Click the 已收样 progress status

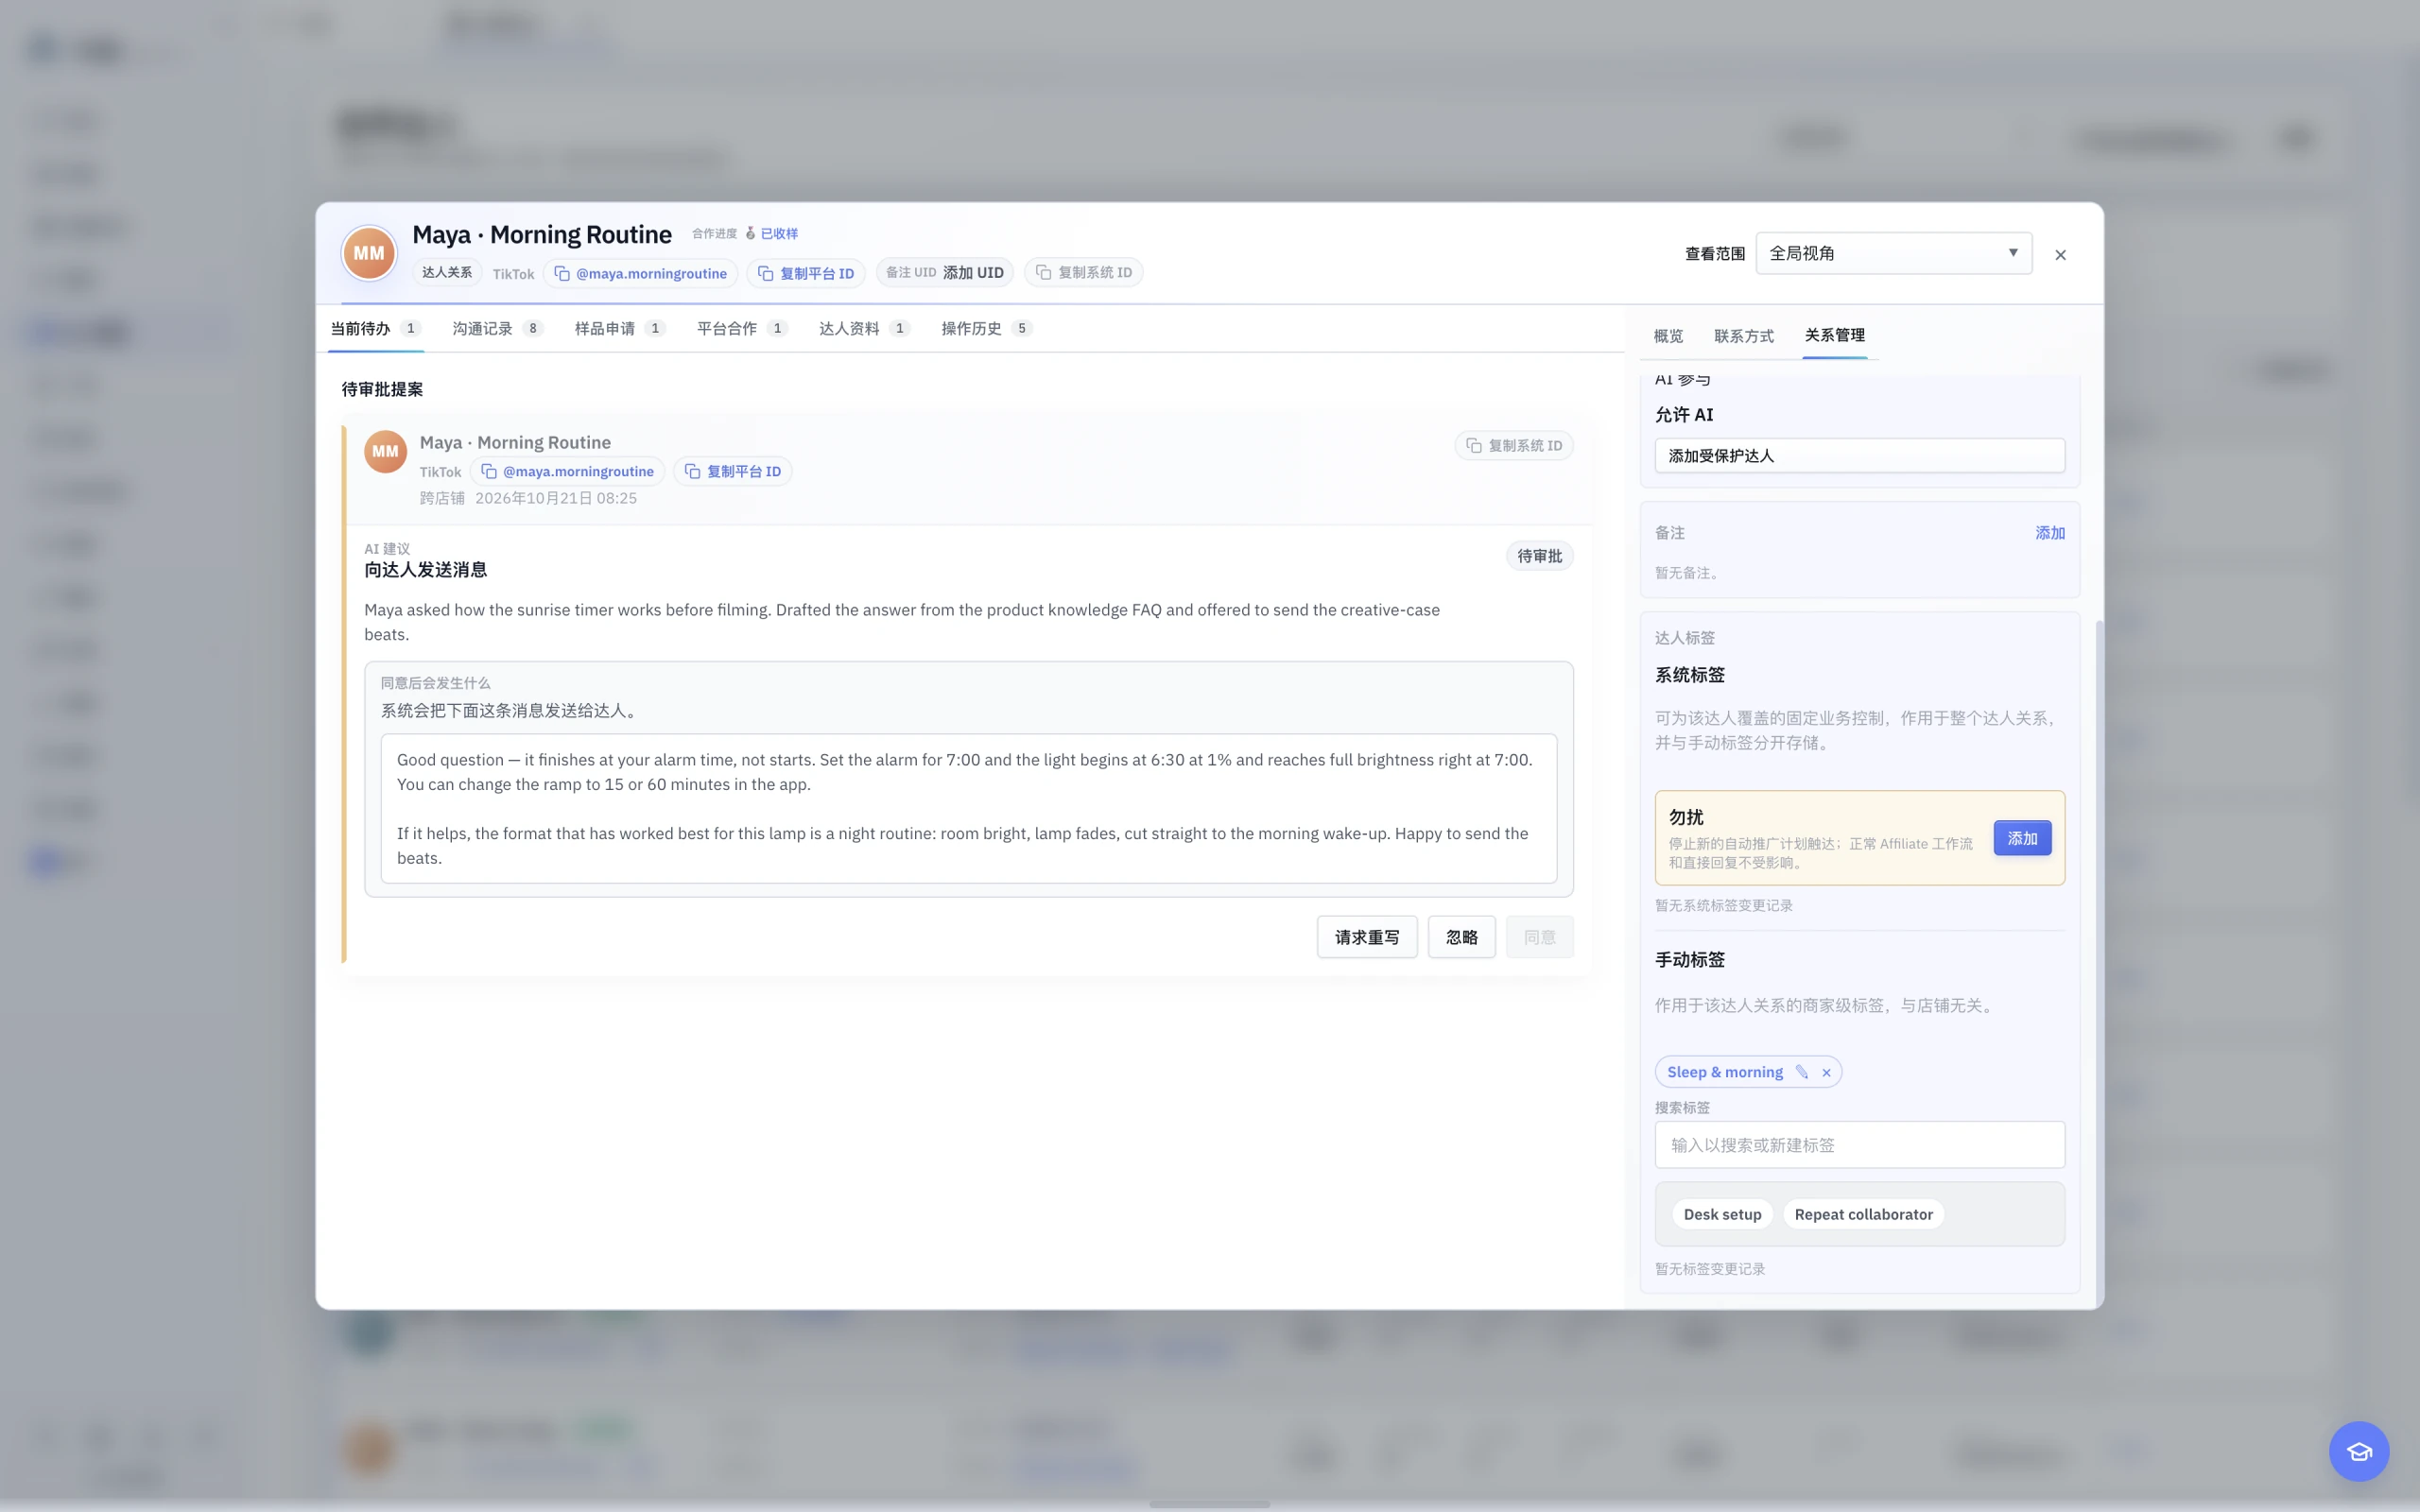778,233
